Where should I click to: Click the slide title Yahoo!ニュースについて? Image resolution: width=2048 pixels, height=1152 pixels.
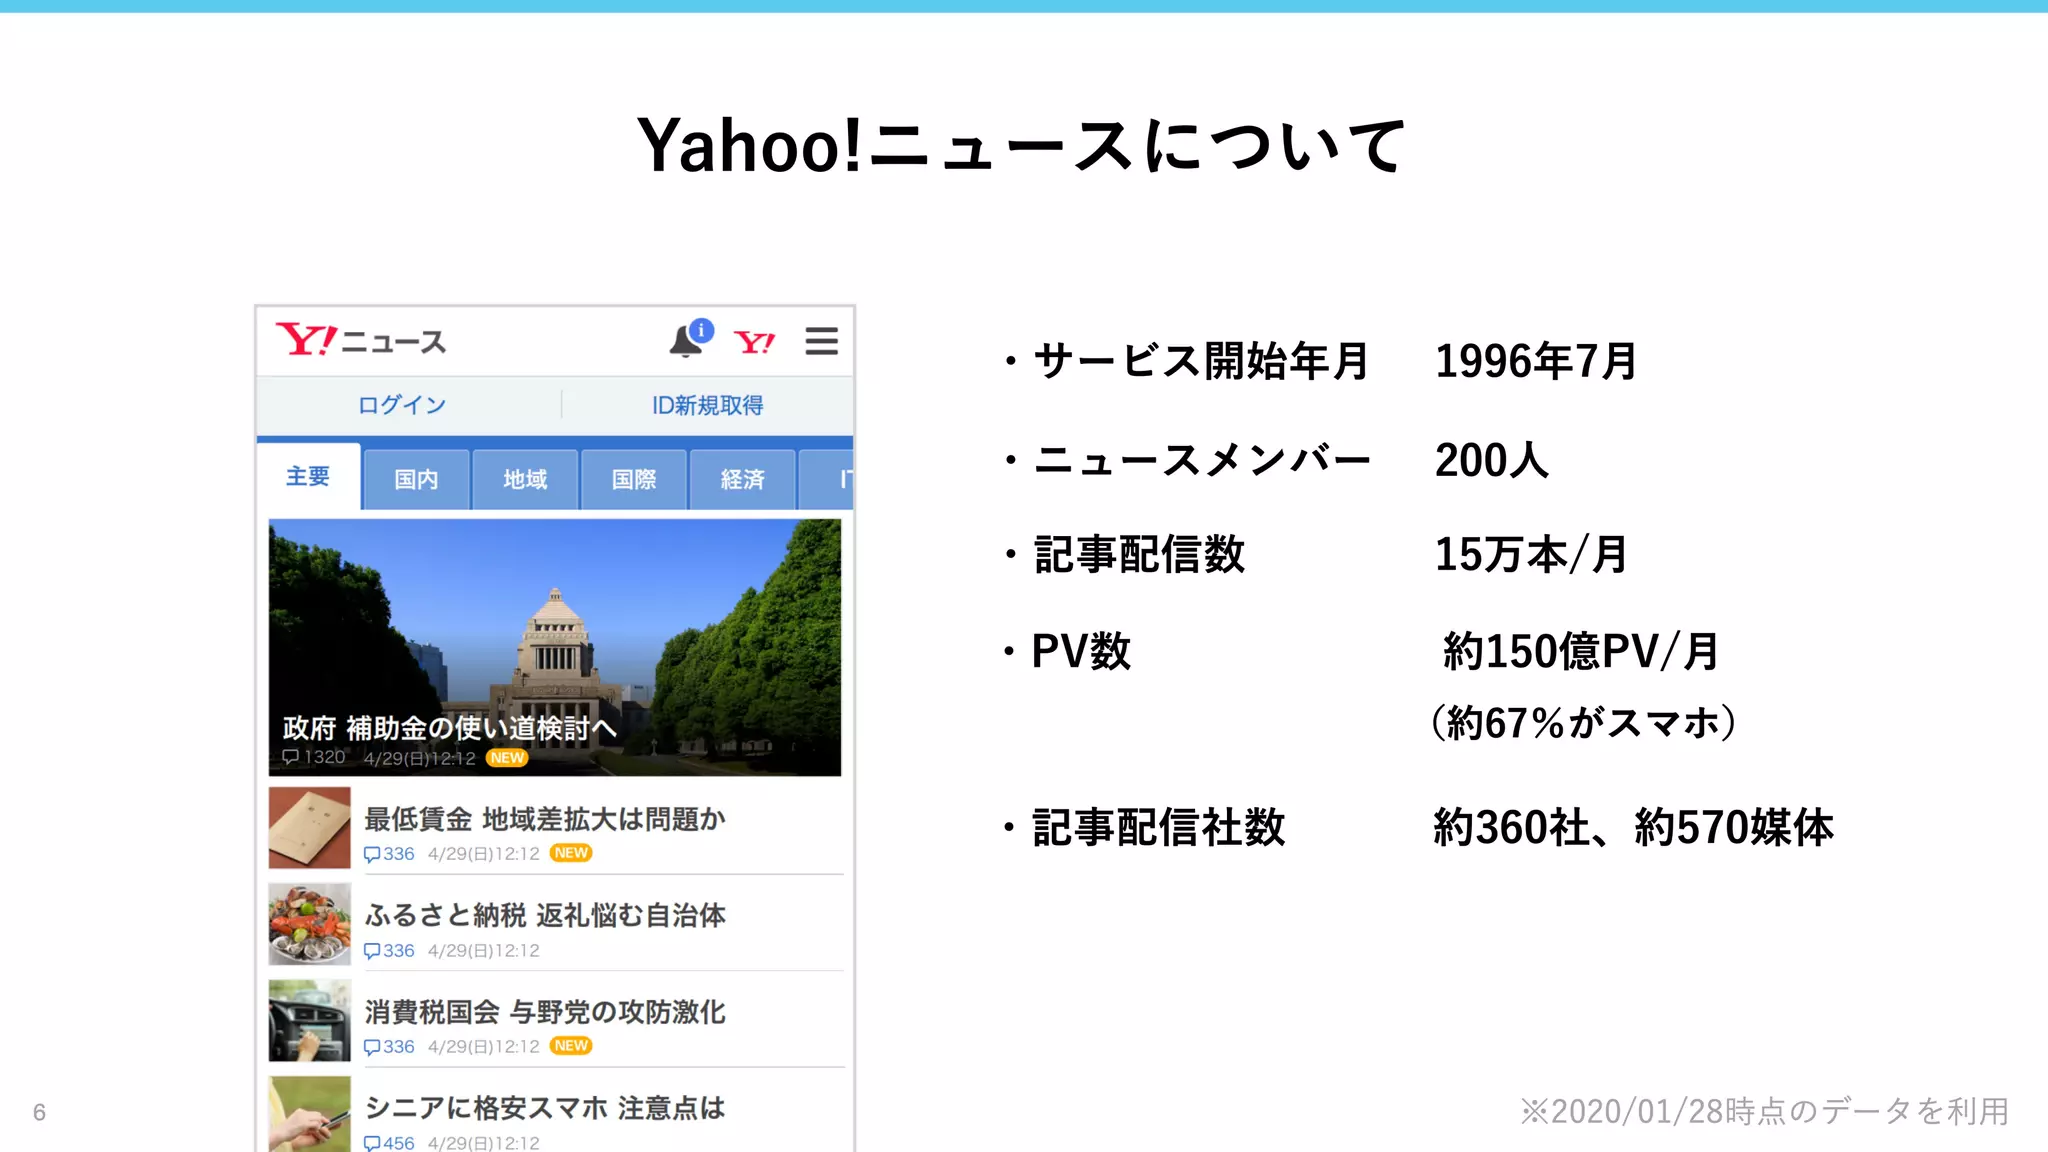(x=1023, y=146)
